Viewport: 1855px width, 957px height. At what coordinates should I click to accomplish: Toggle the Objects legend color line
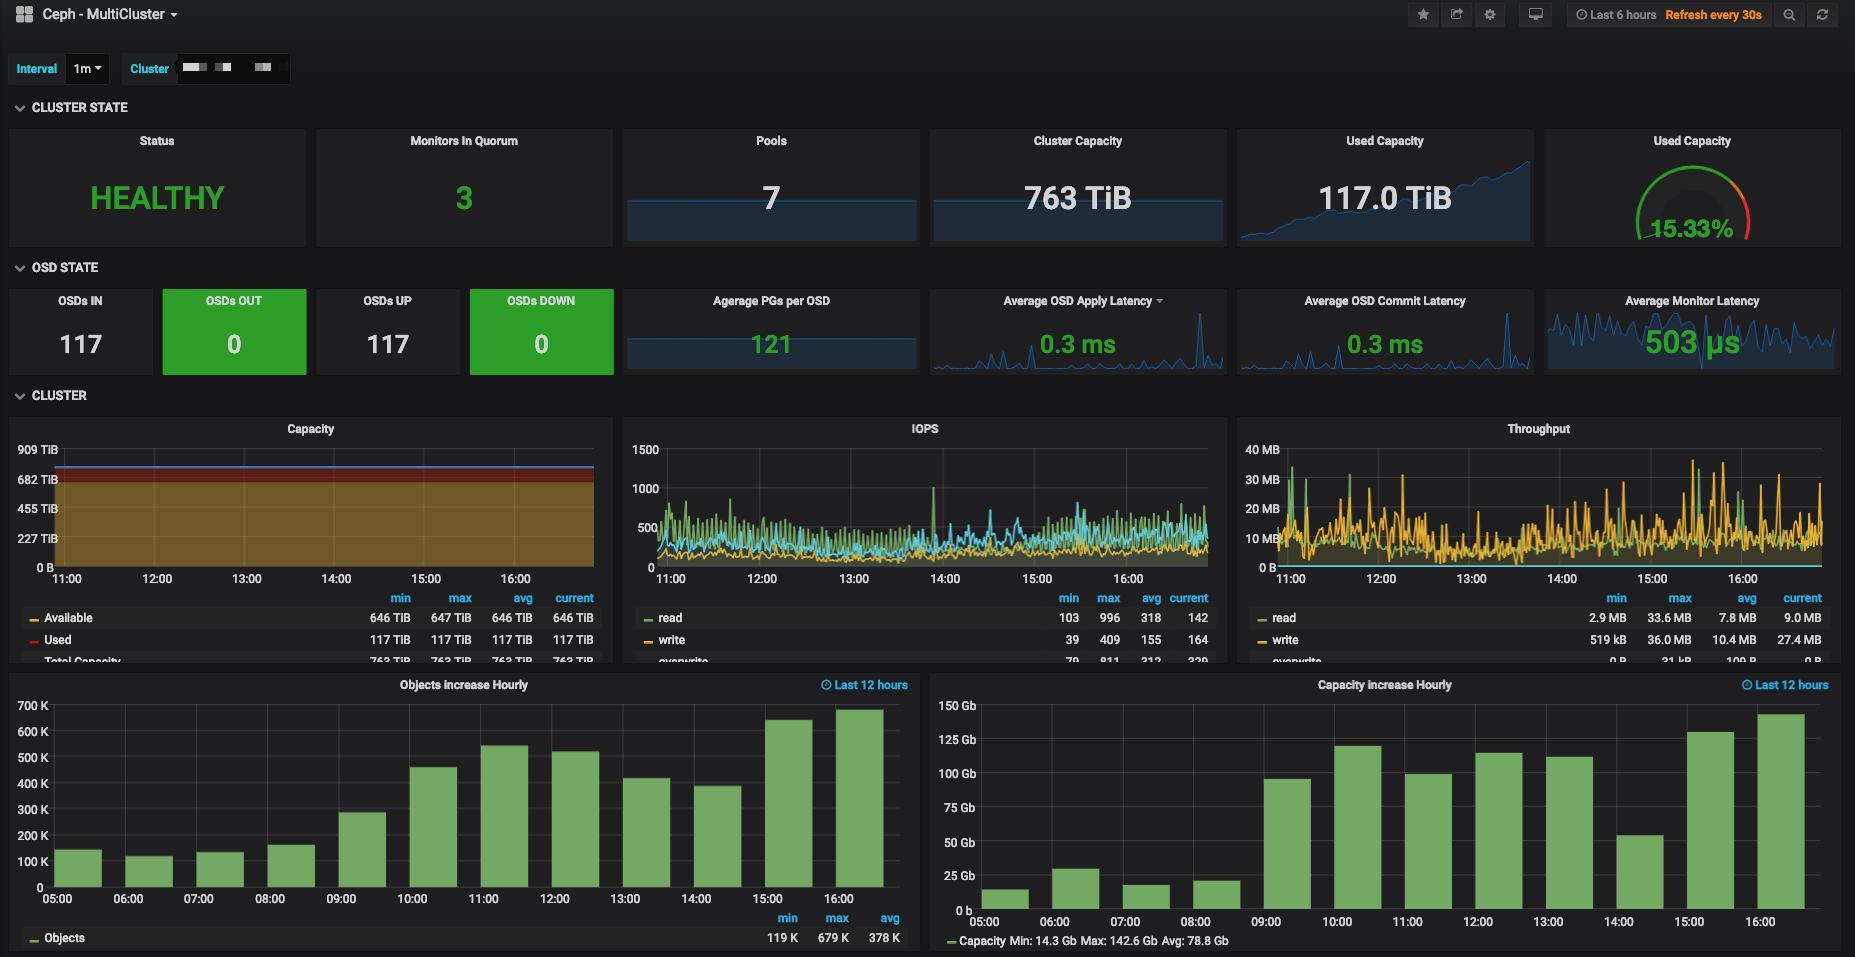click(34, 939)
